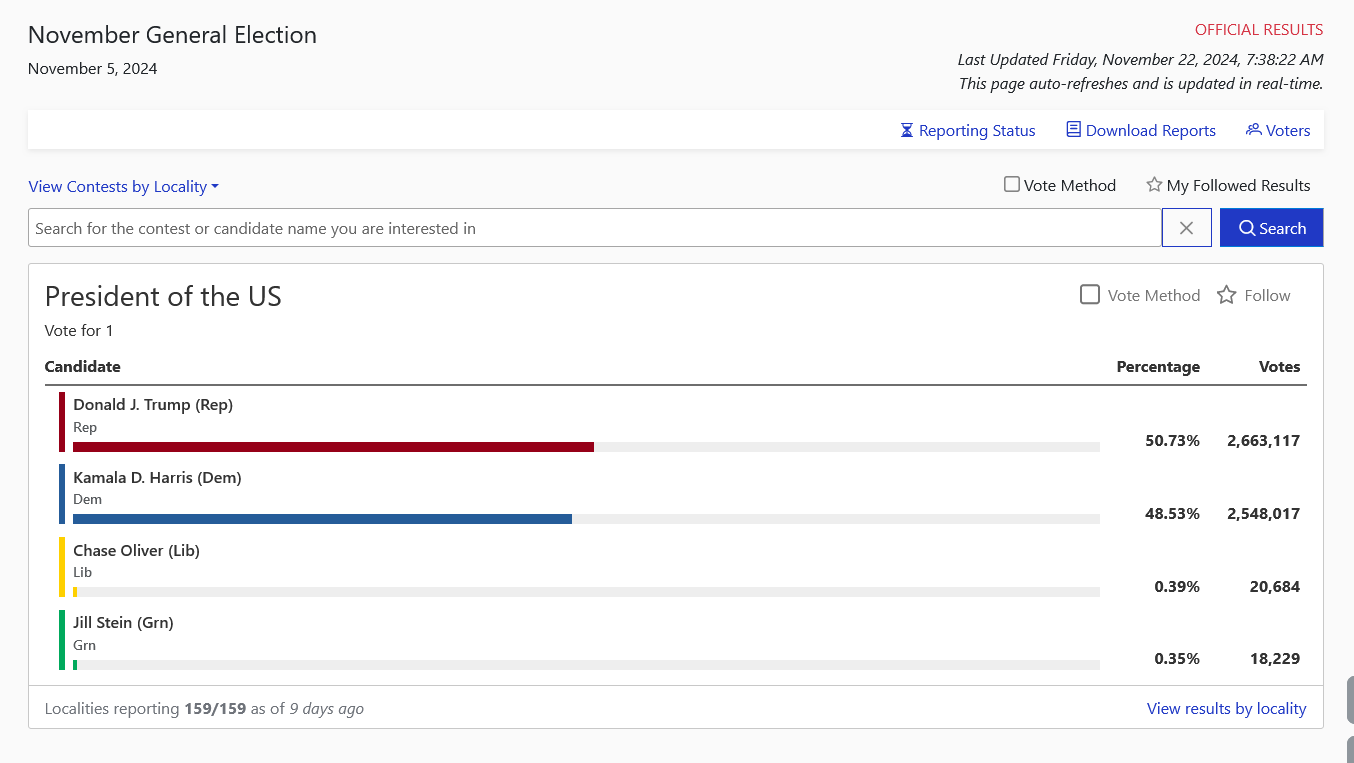
Task: Click the blue Search button
Action: 1272,228
